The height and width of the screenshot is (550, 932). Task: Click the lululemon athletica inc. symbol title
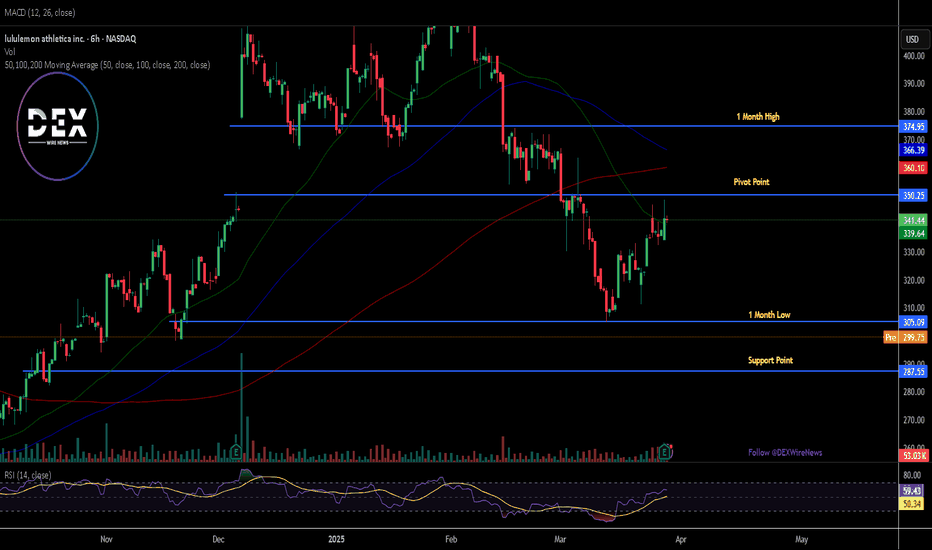[70, 39]
